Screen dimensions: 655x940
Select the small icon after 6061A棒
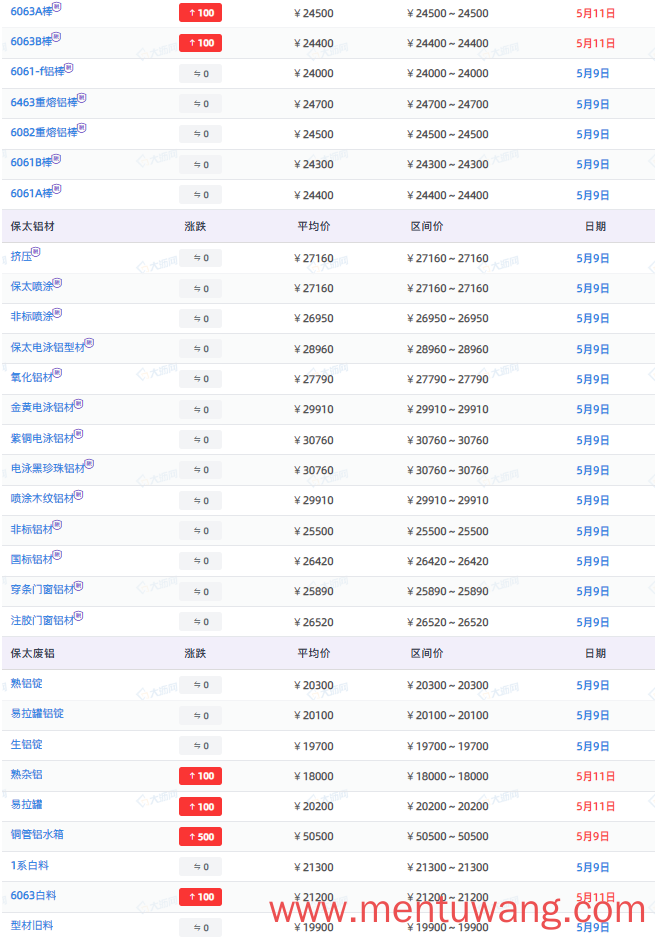[x=57, y=189]
